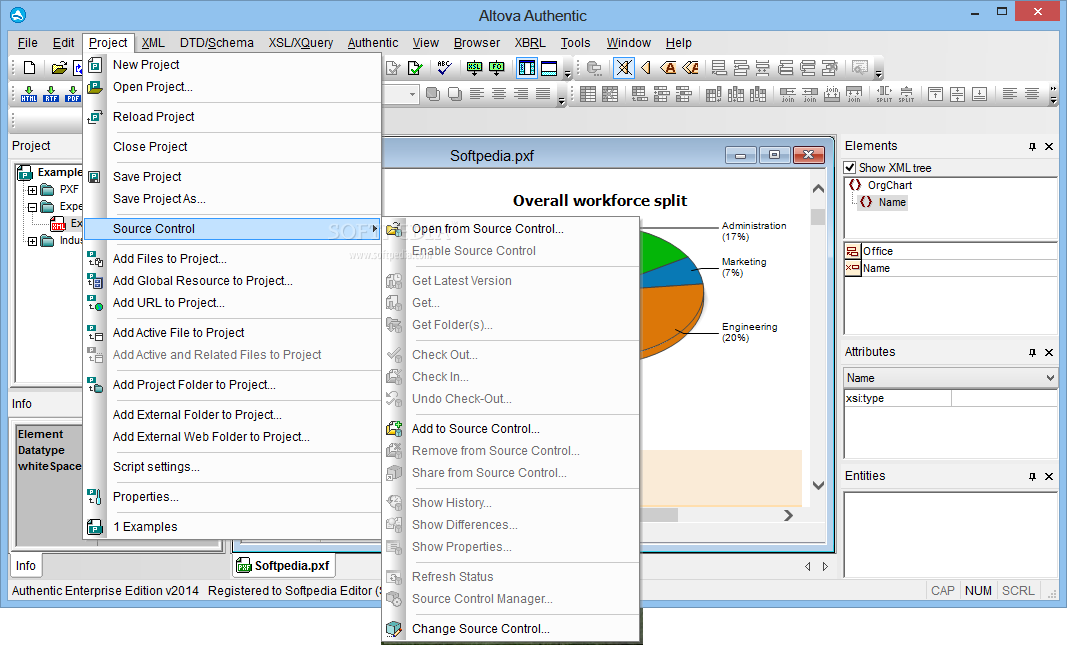Viewport: 1067px width, 645px height.
Task: Click the large markup A icon
Action: [668, 67]
